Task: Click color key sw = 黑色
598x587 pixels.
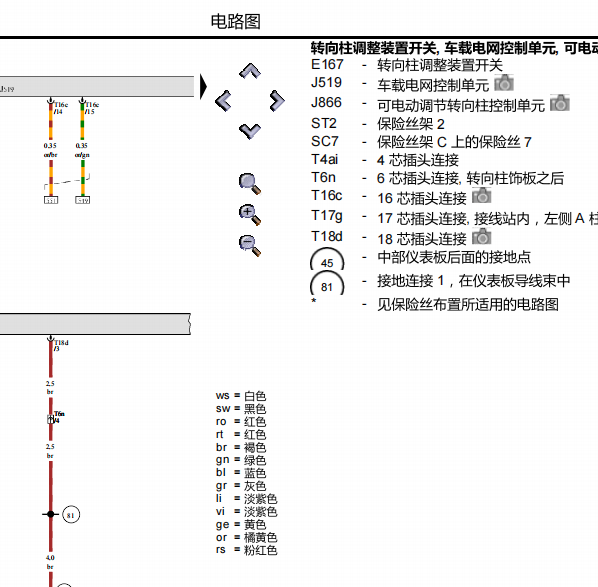Action: (x=241, y=409)
